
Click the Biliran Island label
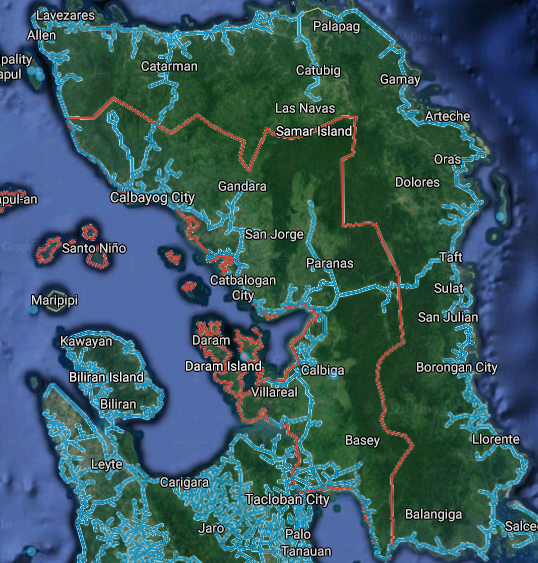click(x=106, y=377)
